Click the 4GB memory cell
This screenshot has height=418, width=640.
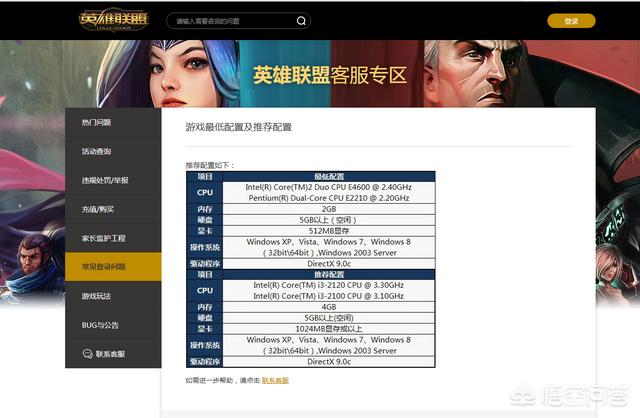pos(329,307)
